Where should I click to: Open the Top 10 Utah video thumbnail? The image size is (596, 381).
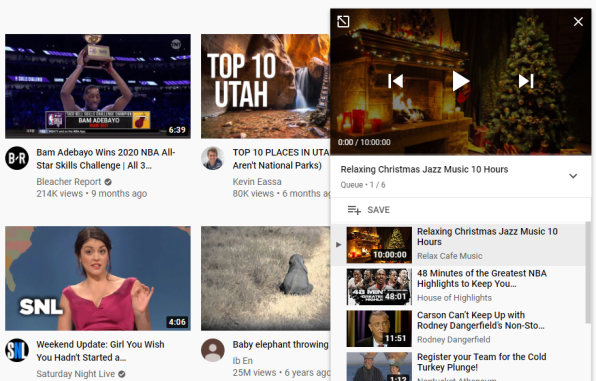click(265, 86)
